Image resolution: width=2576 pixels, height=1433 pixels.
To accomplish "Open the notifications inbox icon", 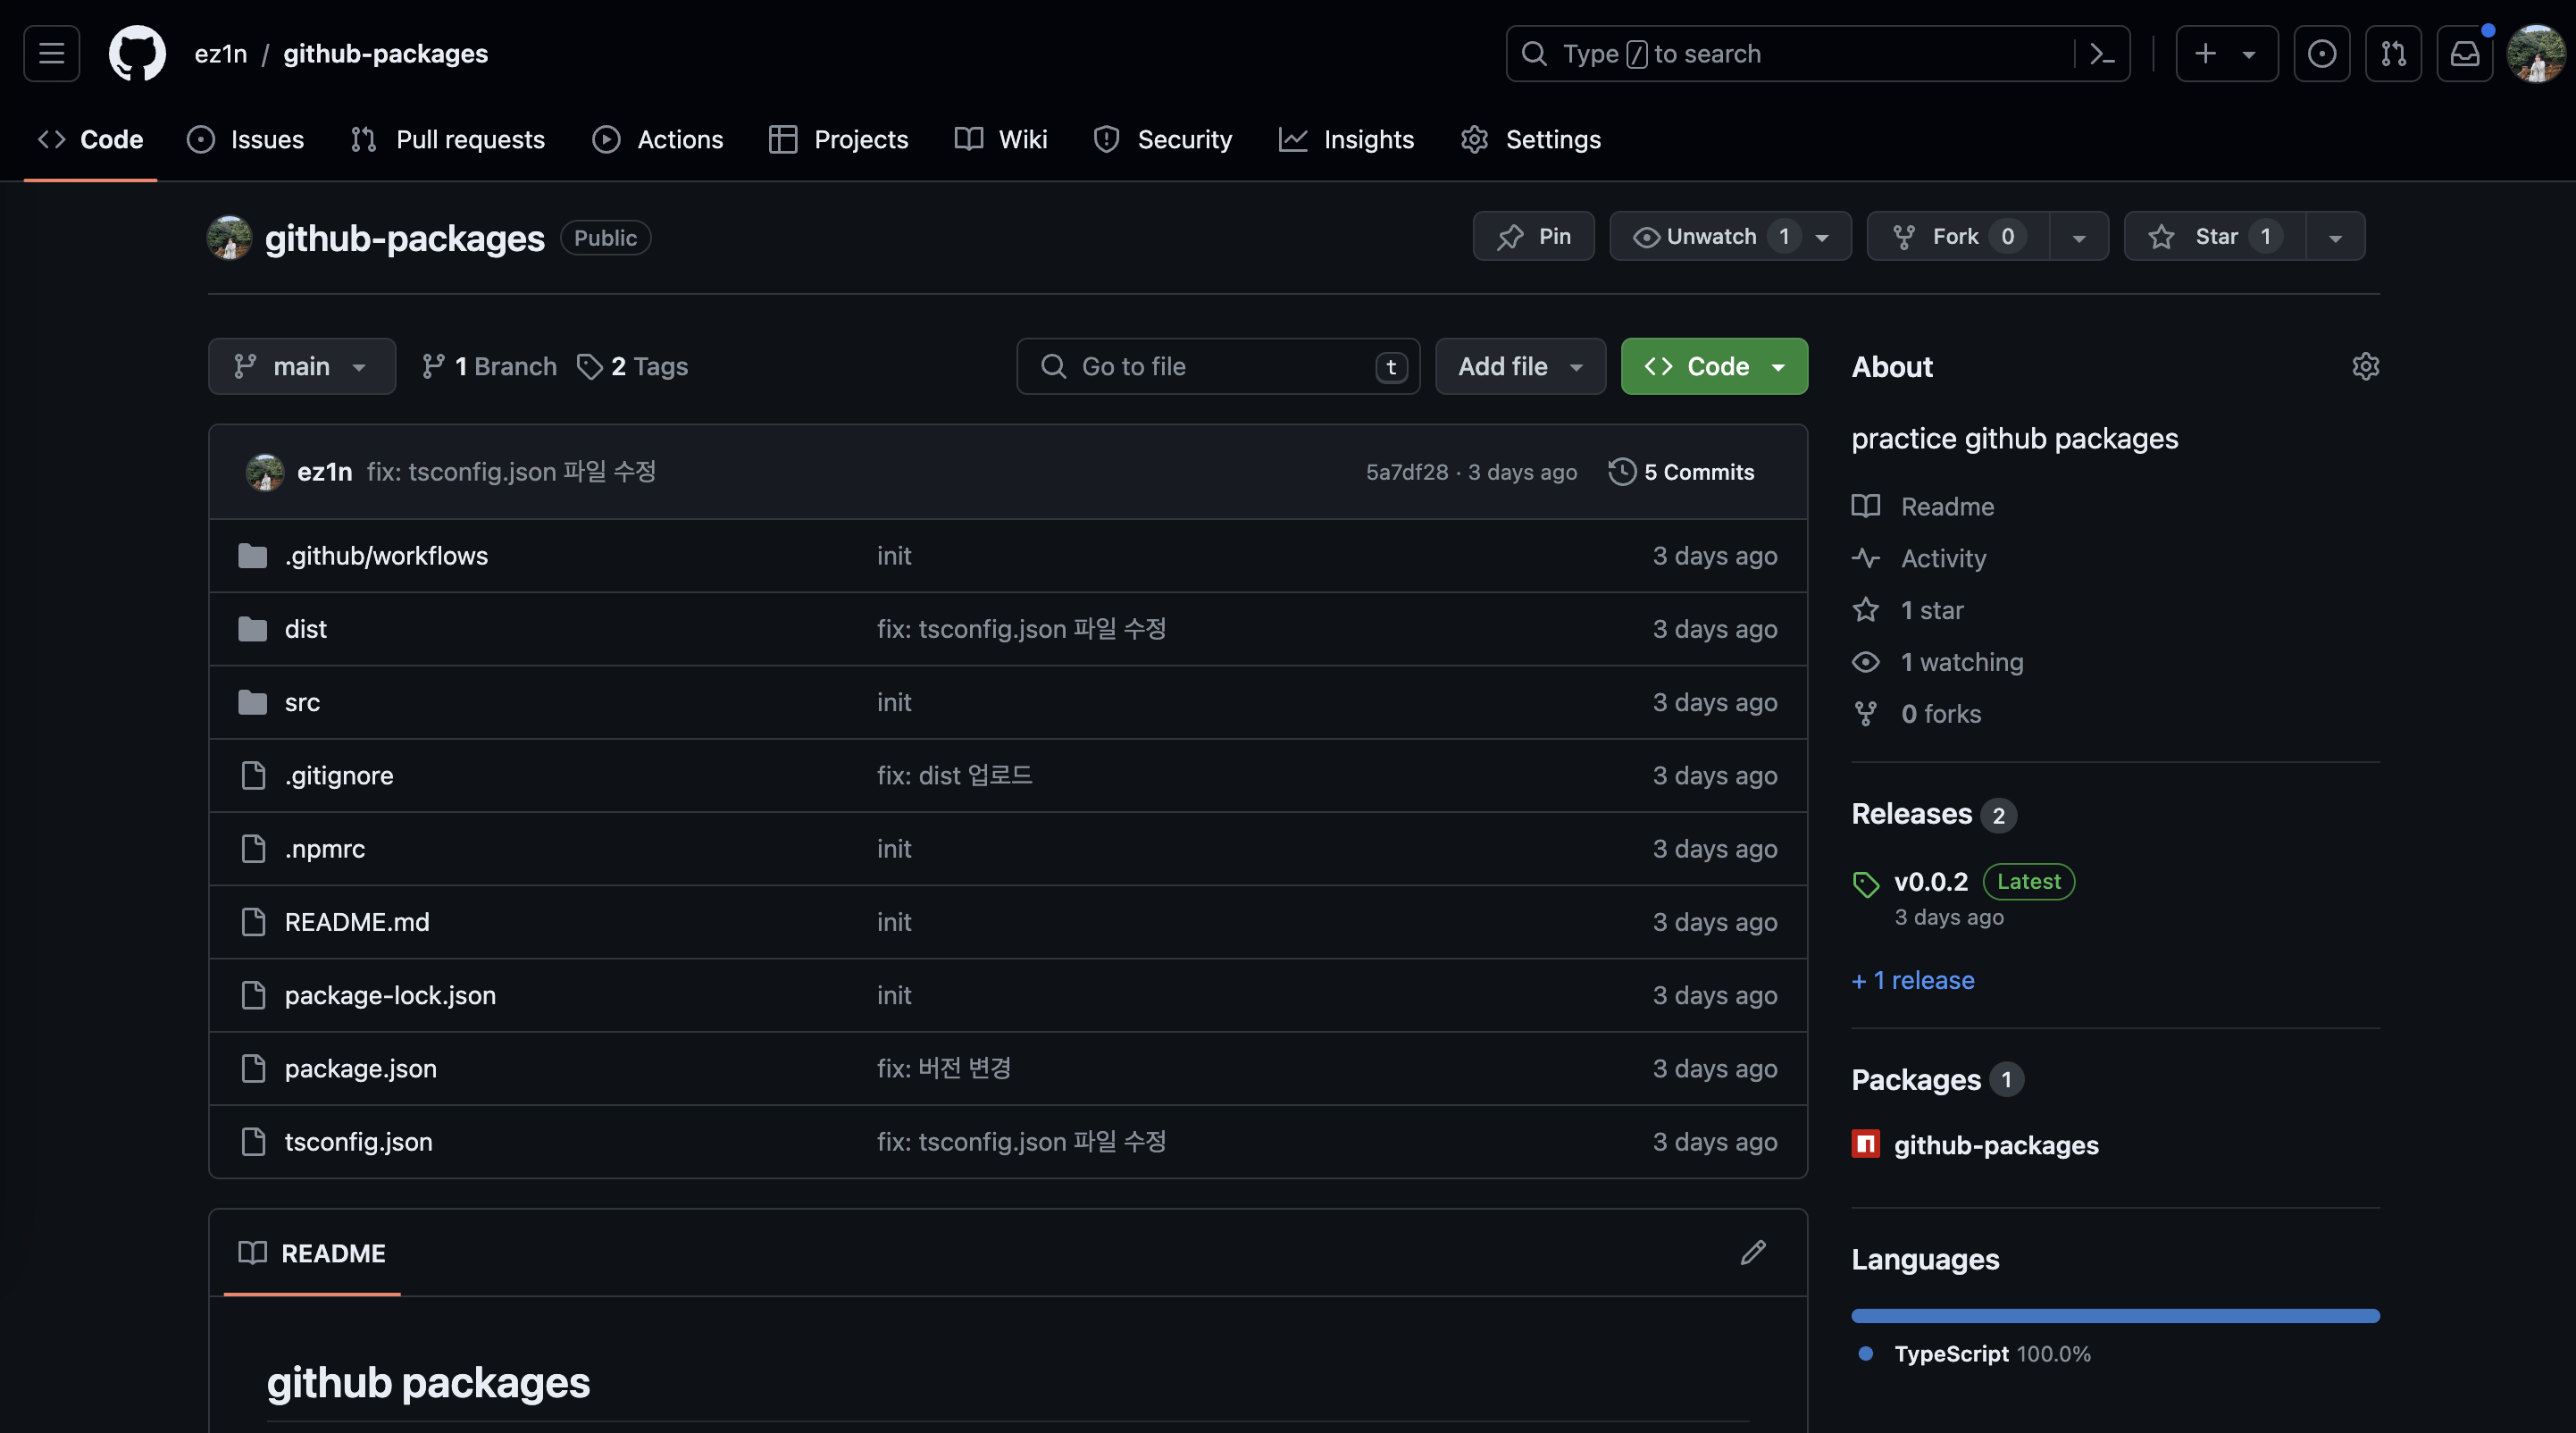I will pyautogui.click(x=2464, y=53).
